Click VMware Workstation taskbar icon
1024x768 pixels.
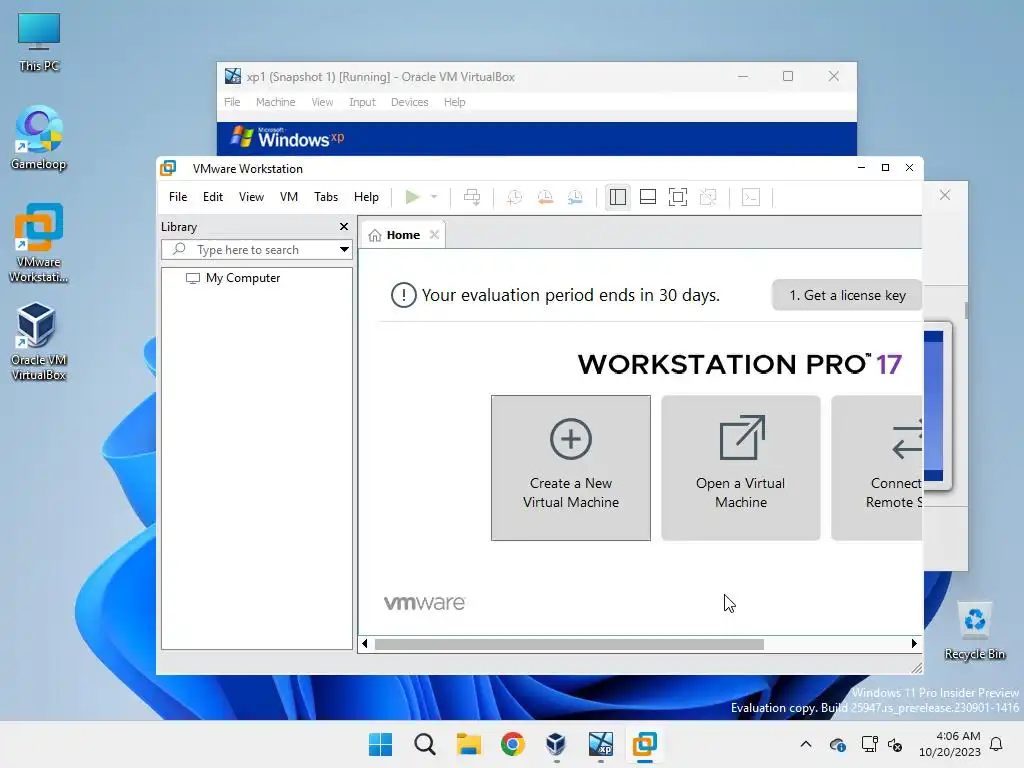point(645,744)
